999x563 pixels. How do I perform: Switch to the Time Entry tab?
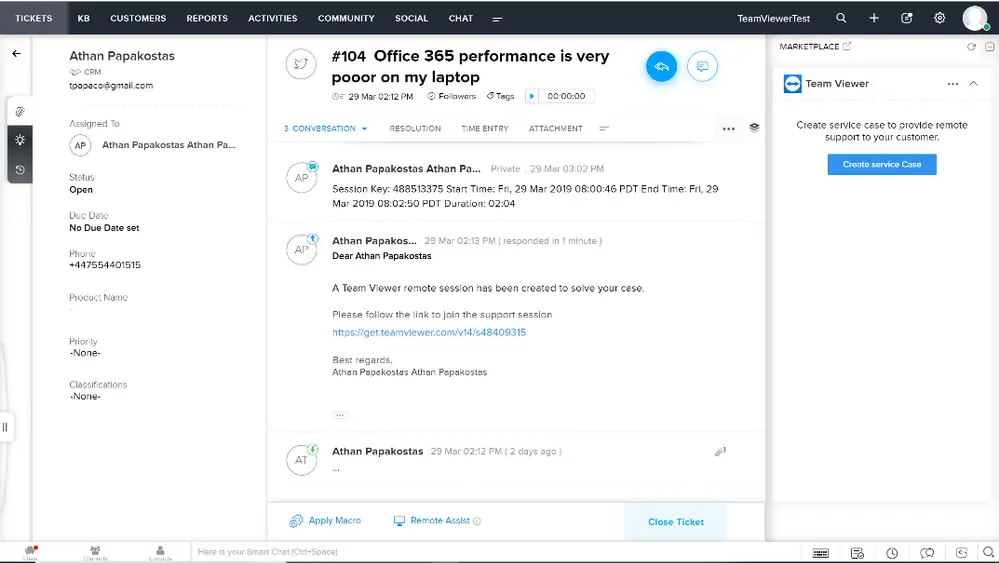[485, 128]
